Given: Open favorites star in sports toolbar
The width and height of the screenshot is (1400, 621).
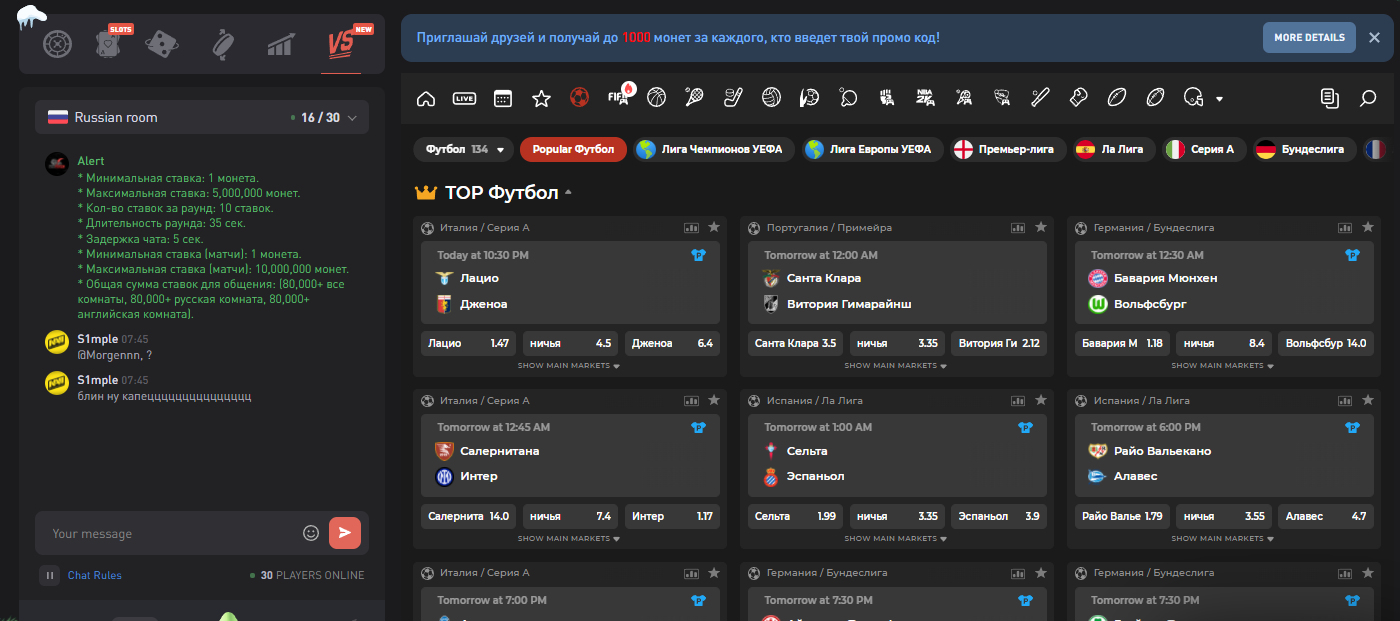Looking at the screenshot, I should (x=541, y=98).
